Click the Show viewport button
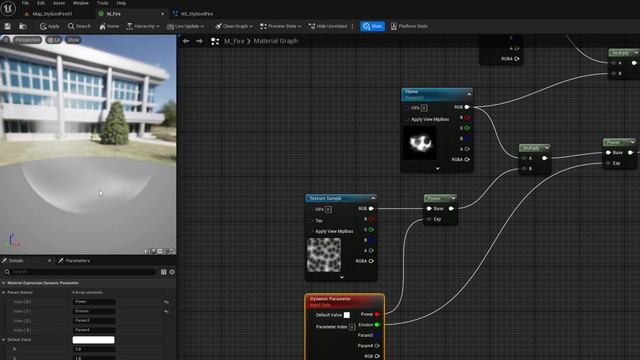 coord(73,40)
